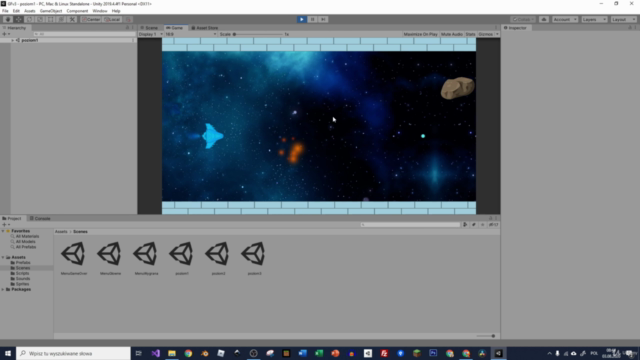Open the Layout dropdown

pyautogui.click(x=624, y=19)
